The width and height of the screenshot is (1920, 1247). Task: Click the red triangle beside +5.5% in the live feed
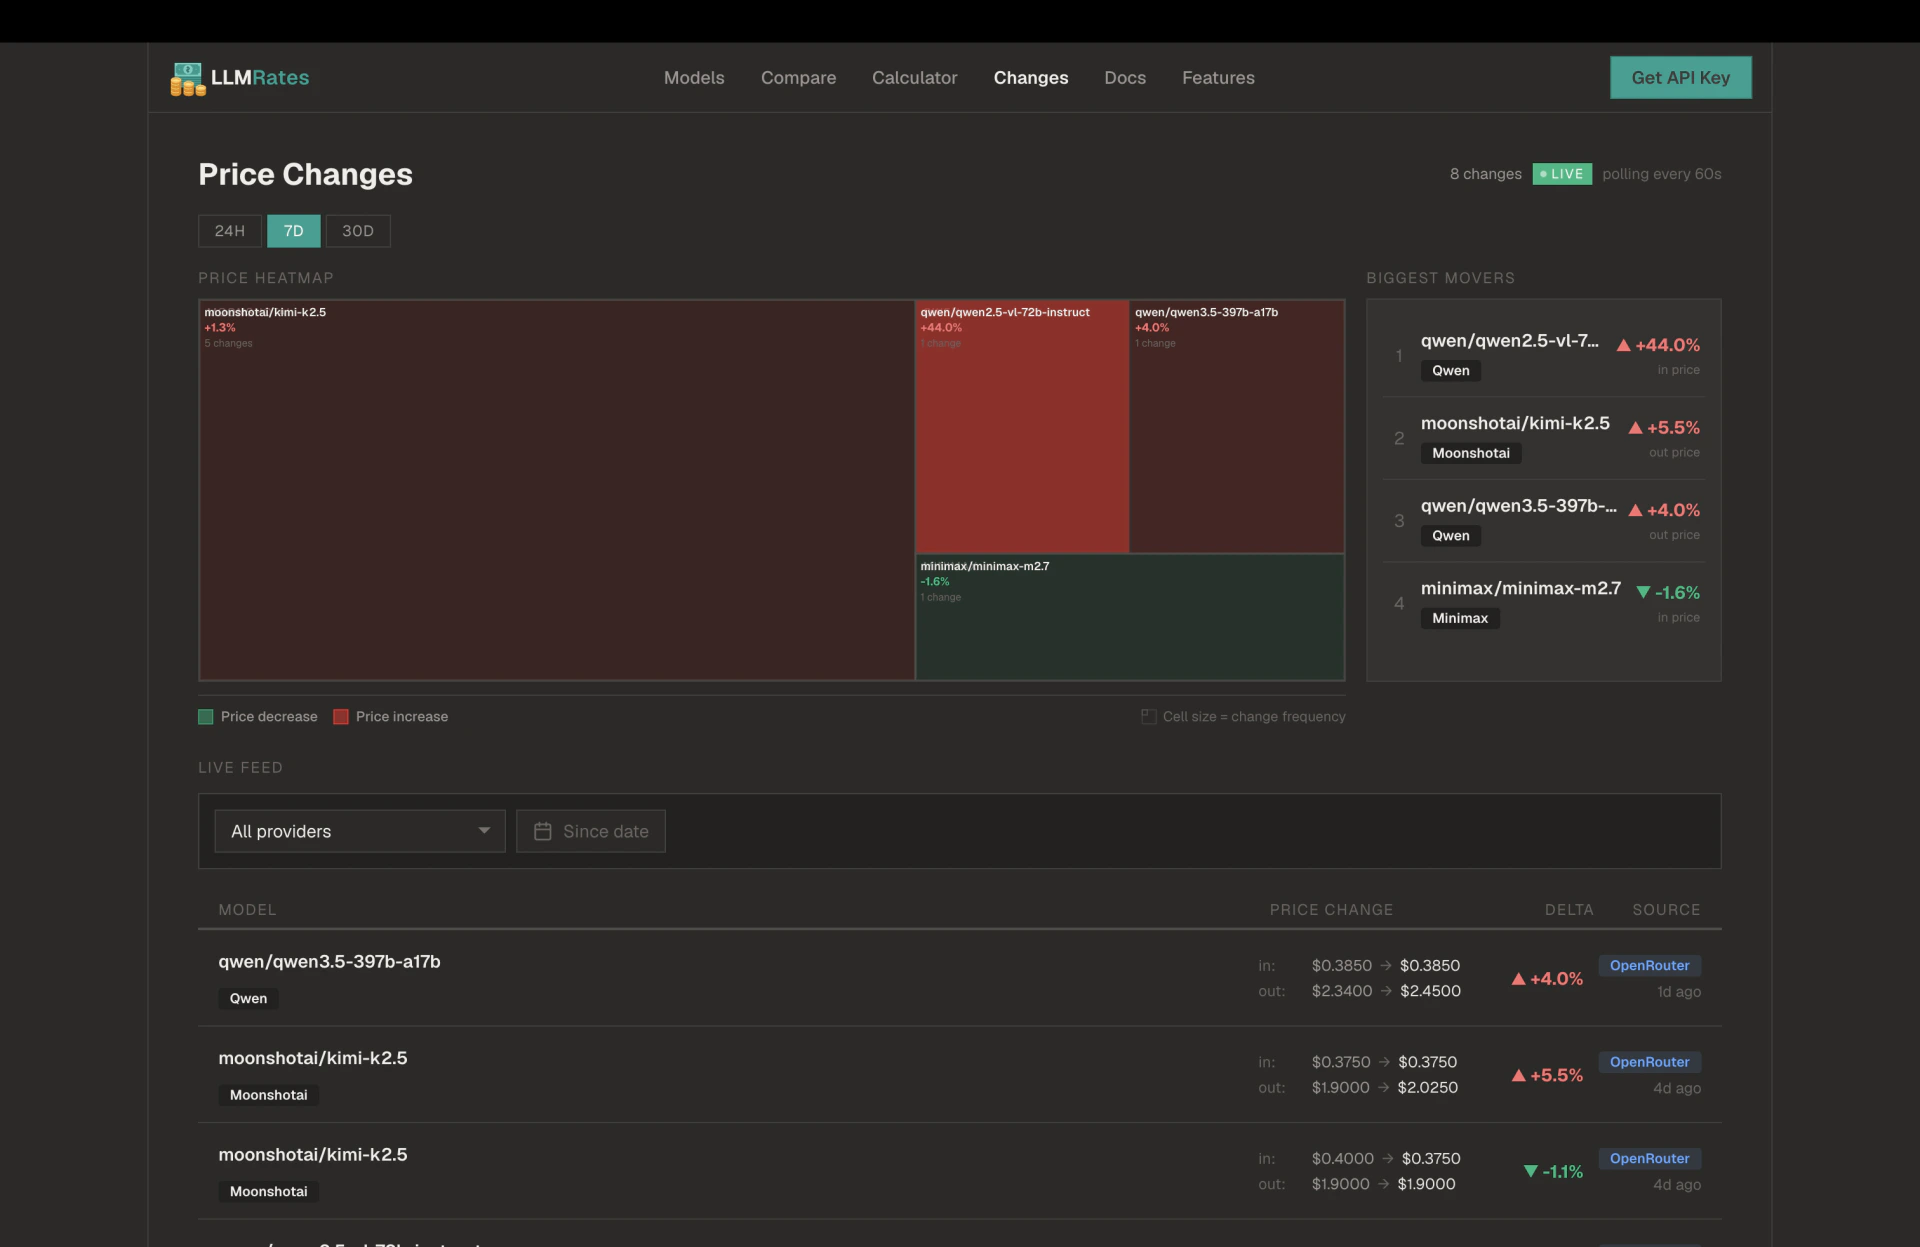coord(1518,1076)
